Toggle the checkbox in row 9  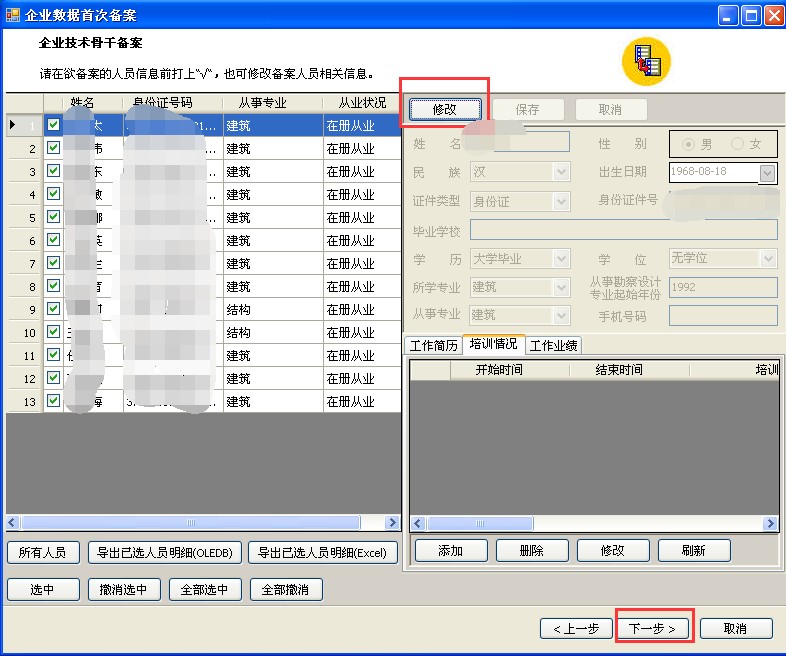pyautogui.click(x=53, y=310)
